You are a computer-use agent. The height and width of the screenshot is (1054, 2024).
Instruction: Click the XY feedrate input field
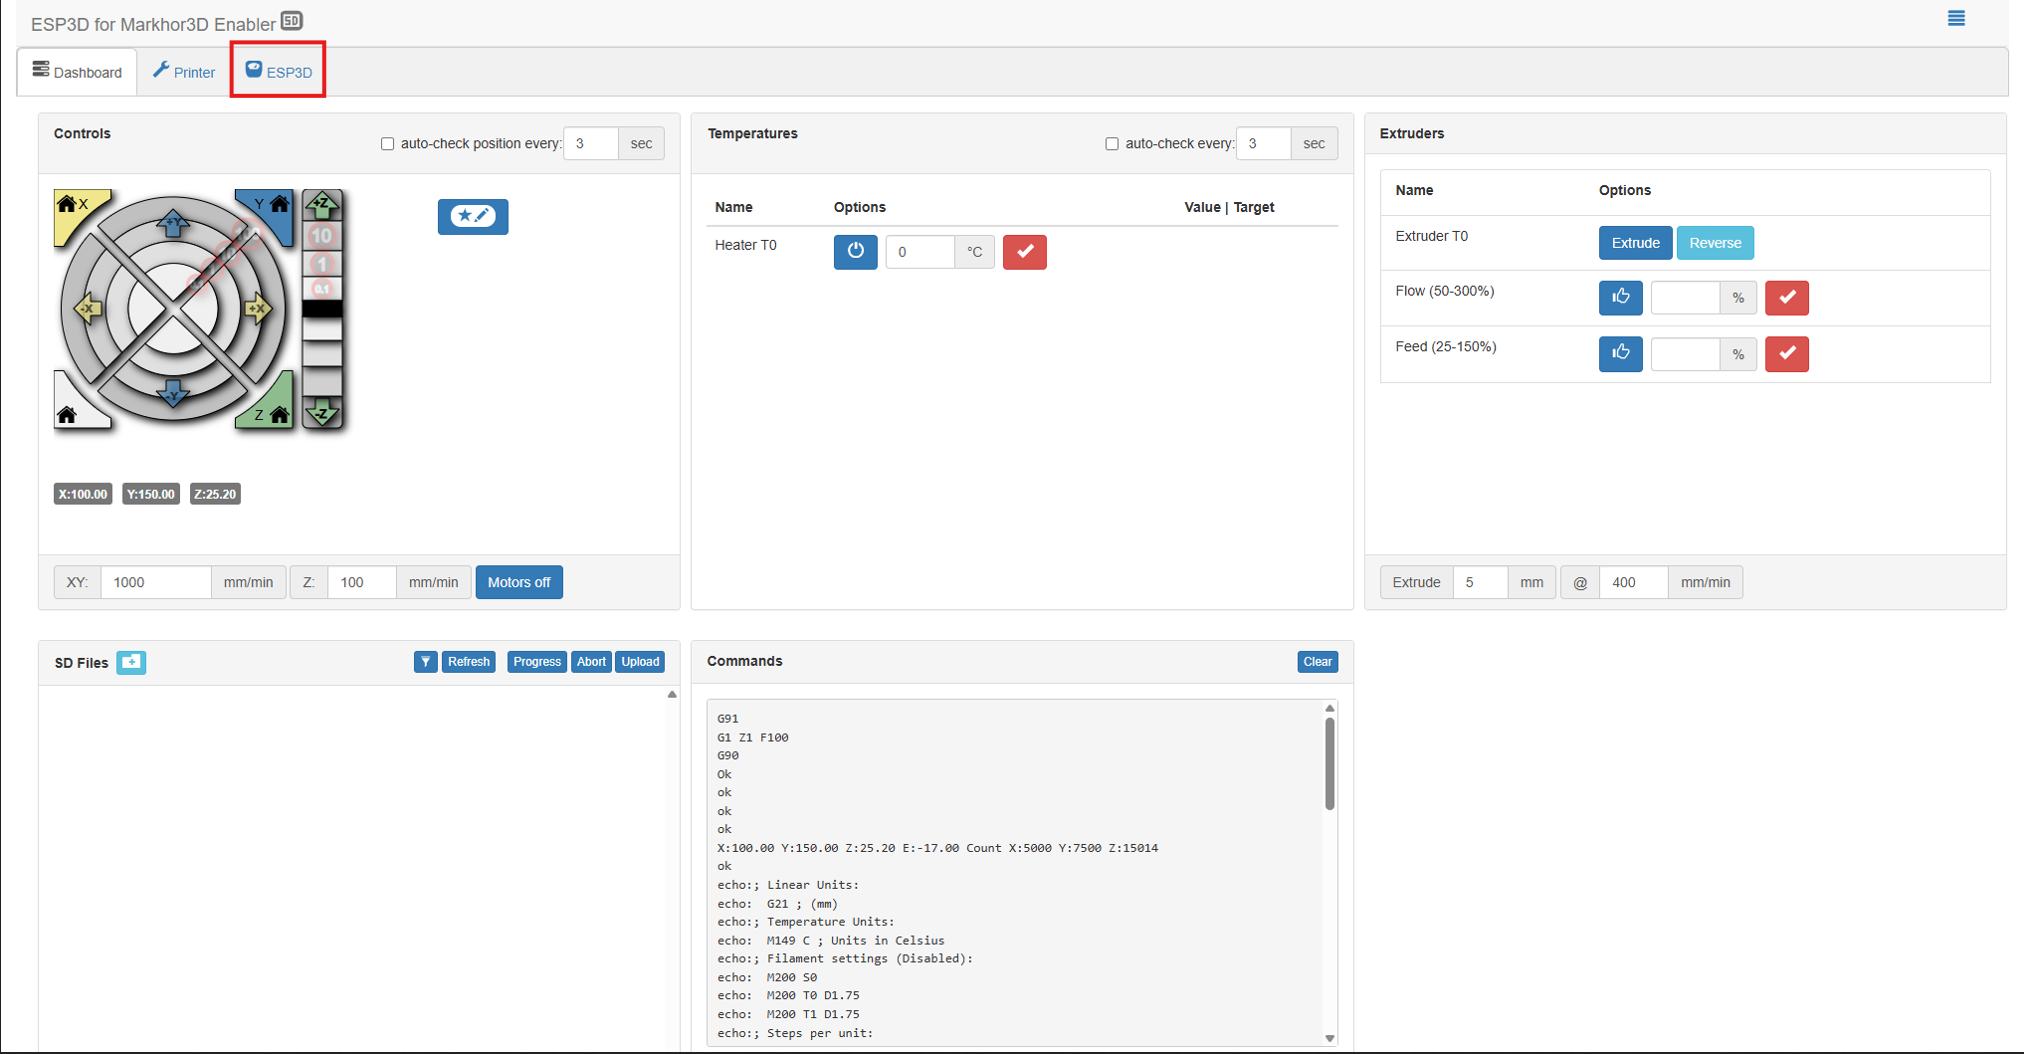[x=155, y=582]
